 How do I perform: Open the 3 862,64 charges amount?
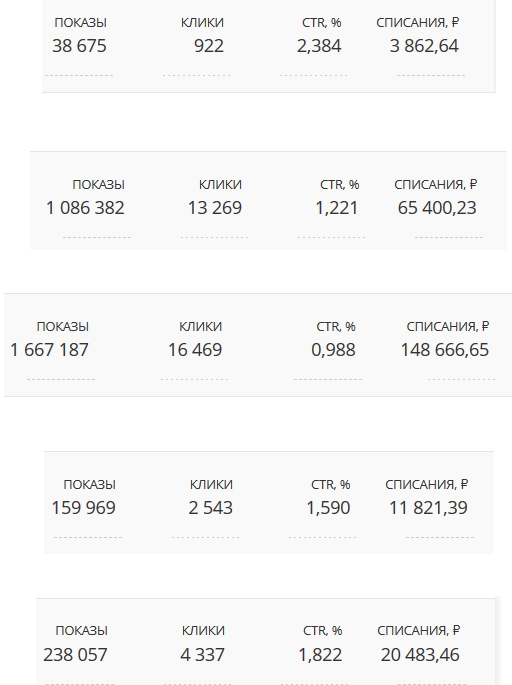(424, 46)
